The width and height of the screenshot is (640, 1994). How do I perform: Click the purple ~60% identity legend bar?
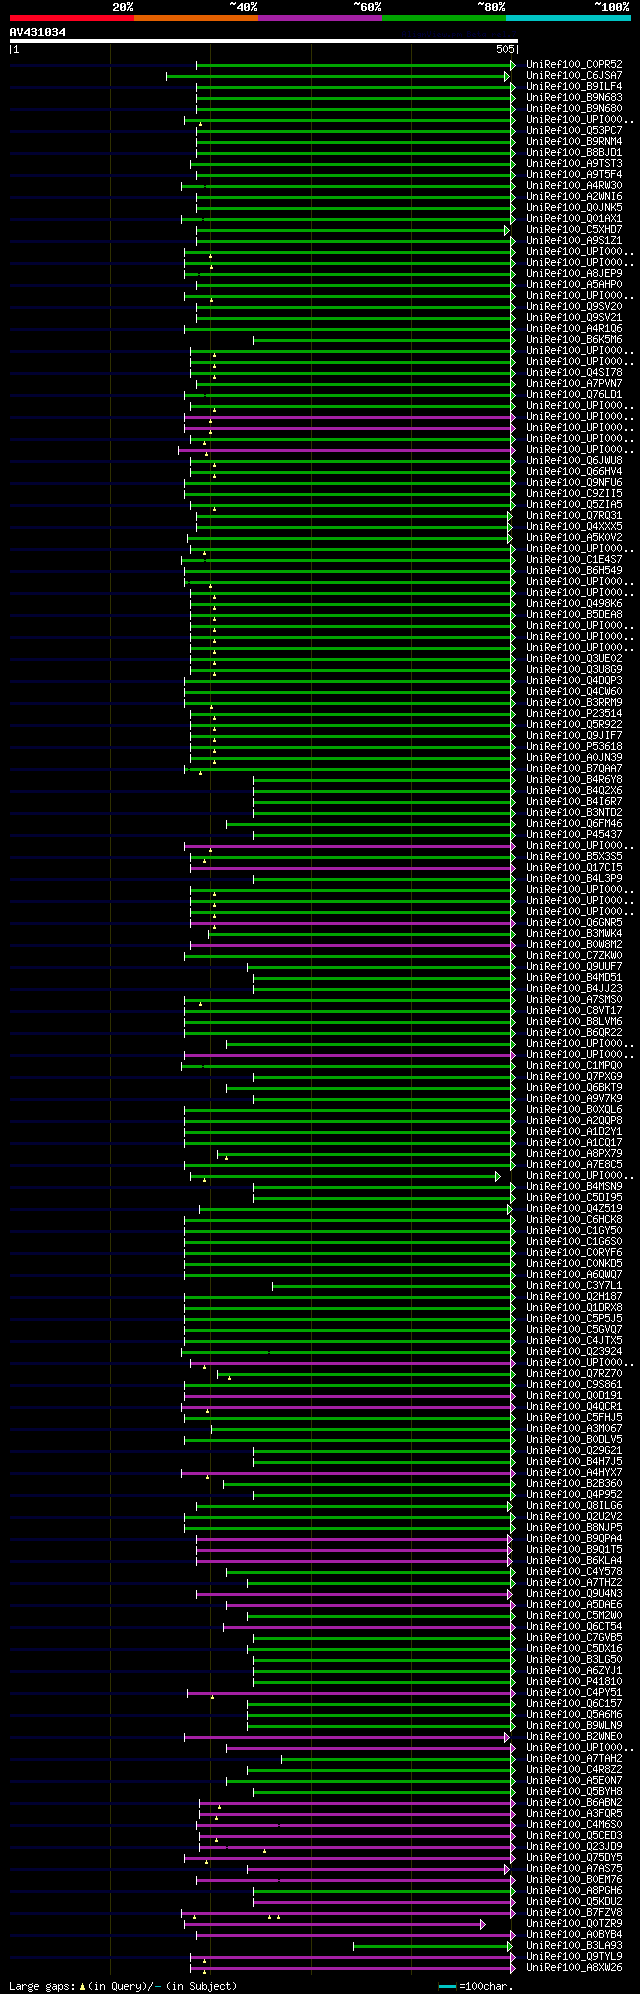click(x=320, y=18)
